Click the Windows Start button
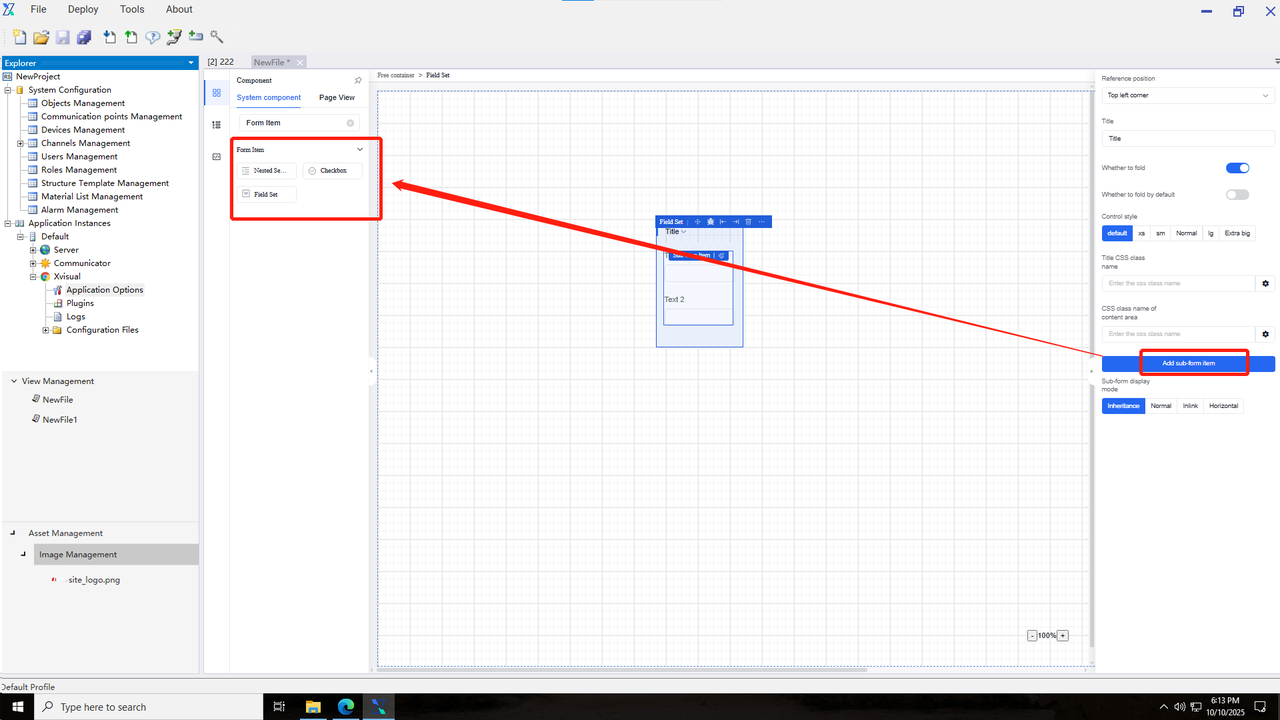1280x720 pixels. 17,707
